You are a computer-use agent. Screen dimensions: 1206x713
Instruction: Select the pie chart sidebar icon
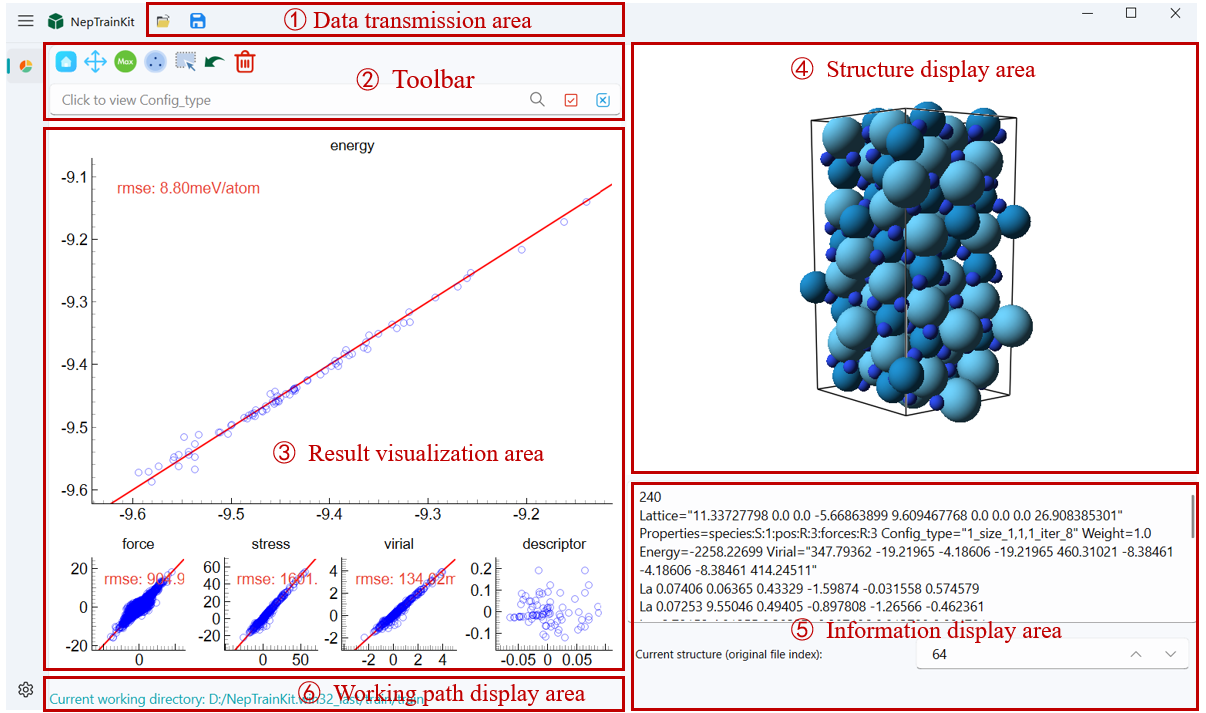point(26,66)
